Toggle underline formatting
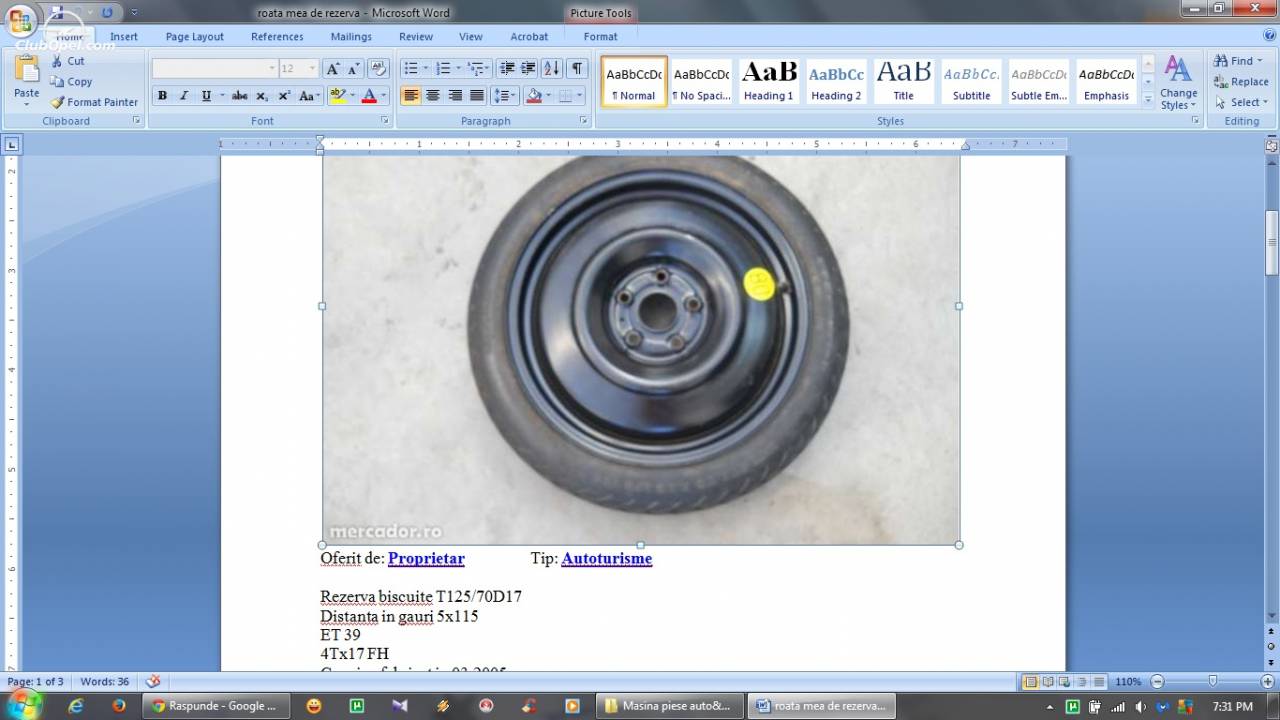Viewport: 1280px width, 720px height. click(x=206, y=96)
